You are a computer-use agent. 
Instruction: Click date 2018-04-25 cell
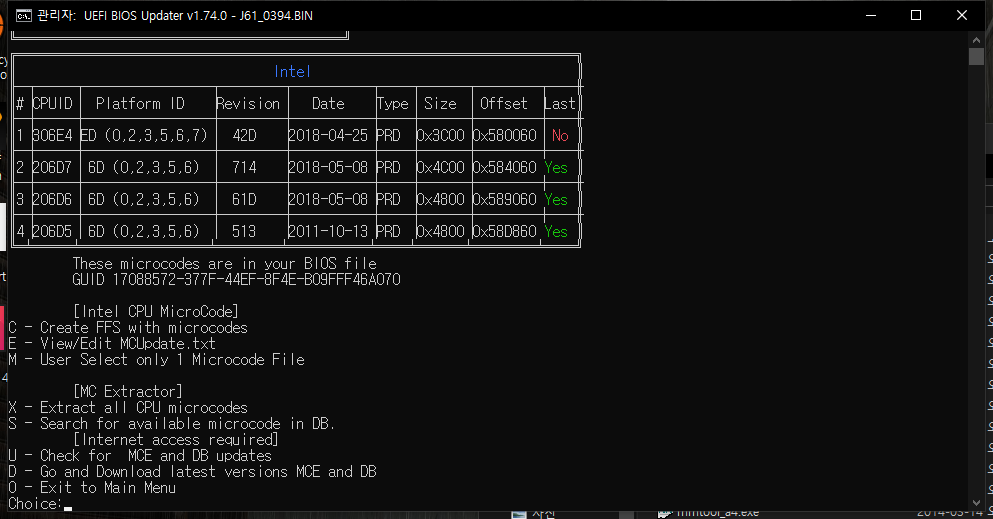[328, 135]
